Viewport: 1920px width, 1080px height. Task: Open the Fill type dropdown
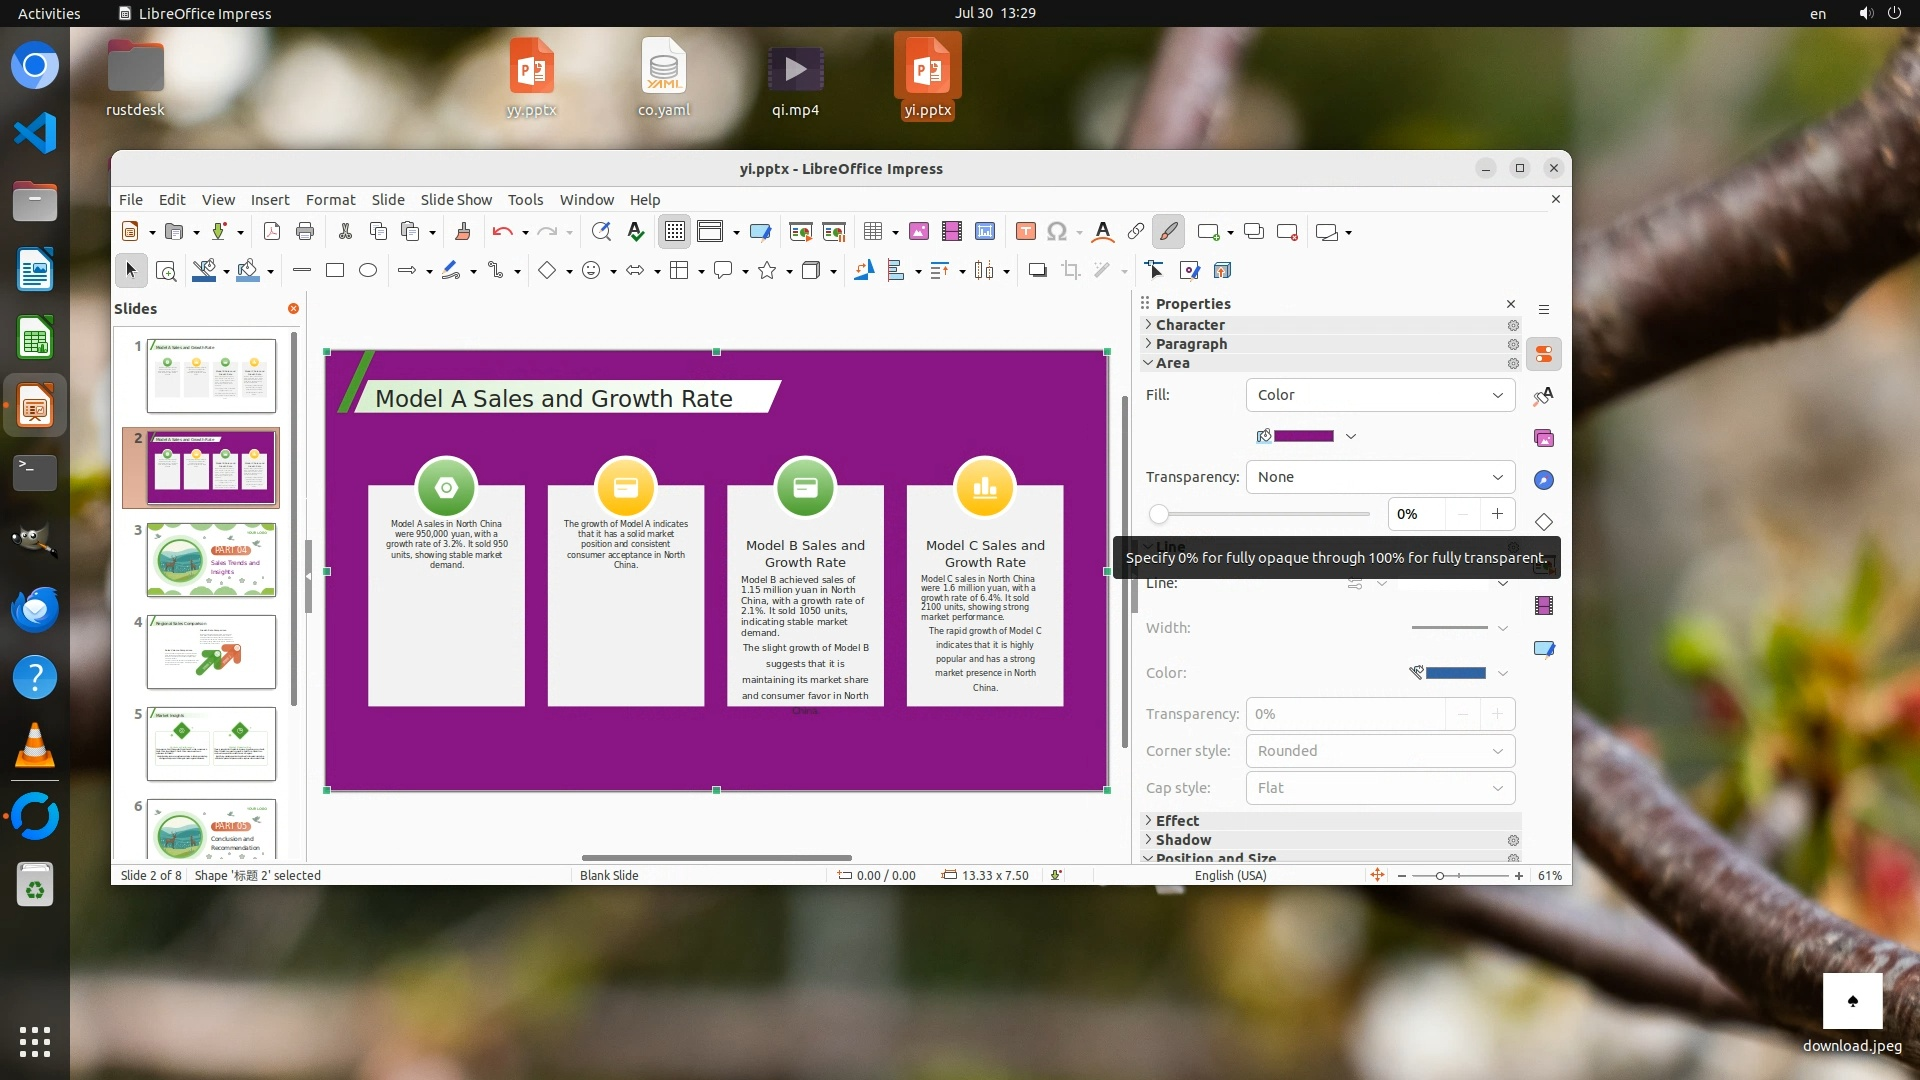pyautogui.click(x=1380, y=395)
